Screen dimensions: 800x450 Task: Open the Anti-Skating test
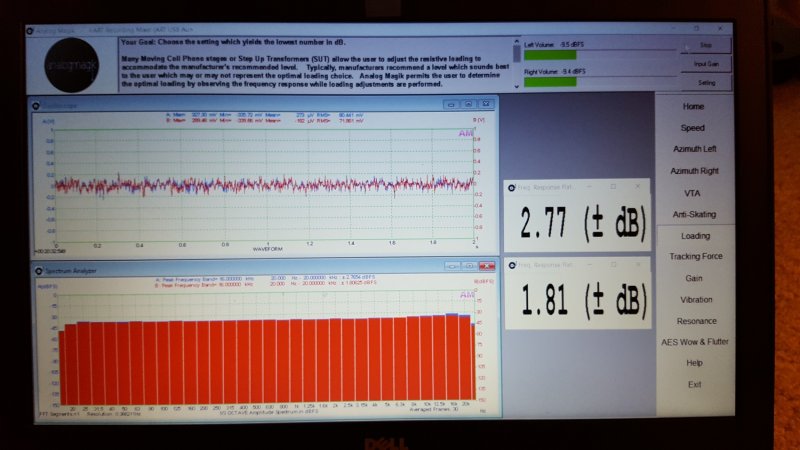694,215
